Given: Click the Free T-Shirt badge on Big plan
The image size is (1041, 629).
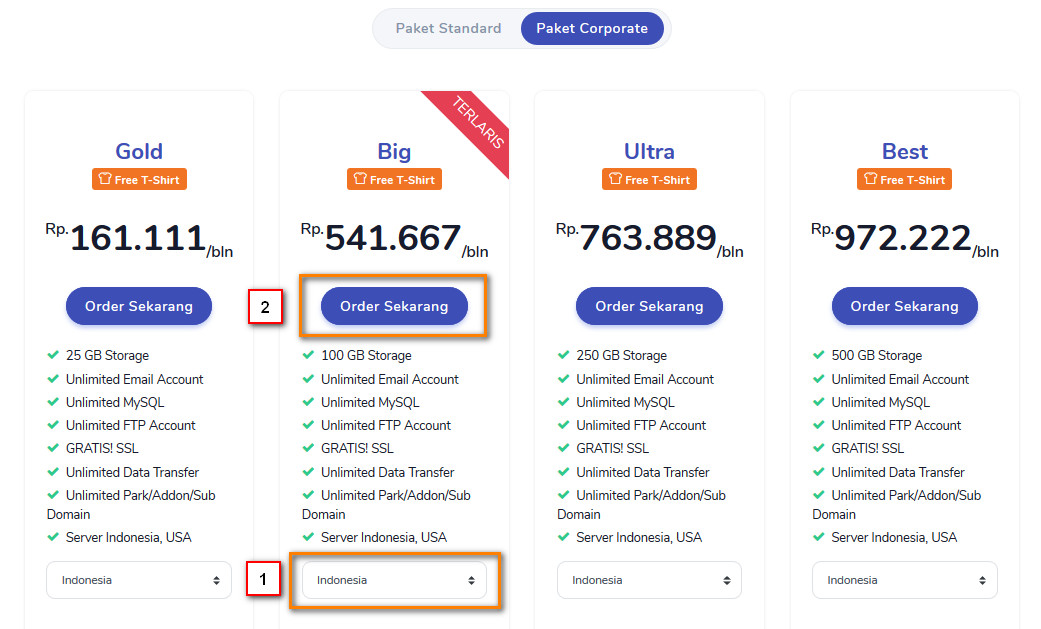Looking at the screenshot, I should 394,179.
